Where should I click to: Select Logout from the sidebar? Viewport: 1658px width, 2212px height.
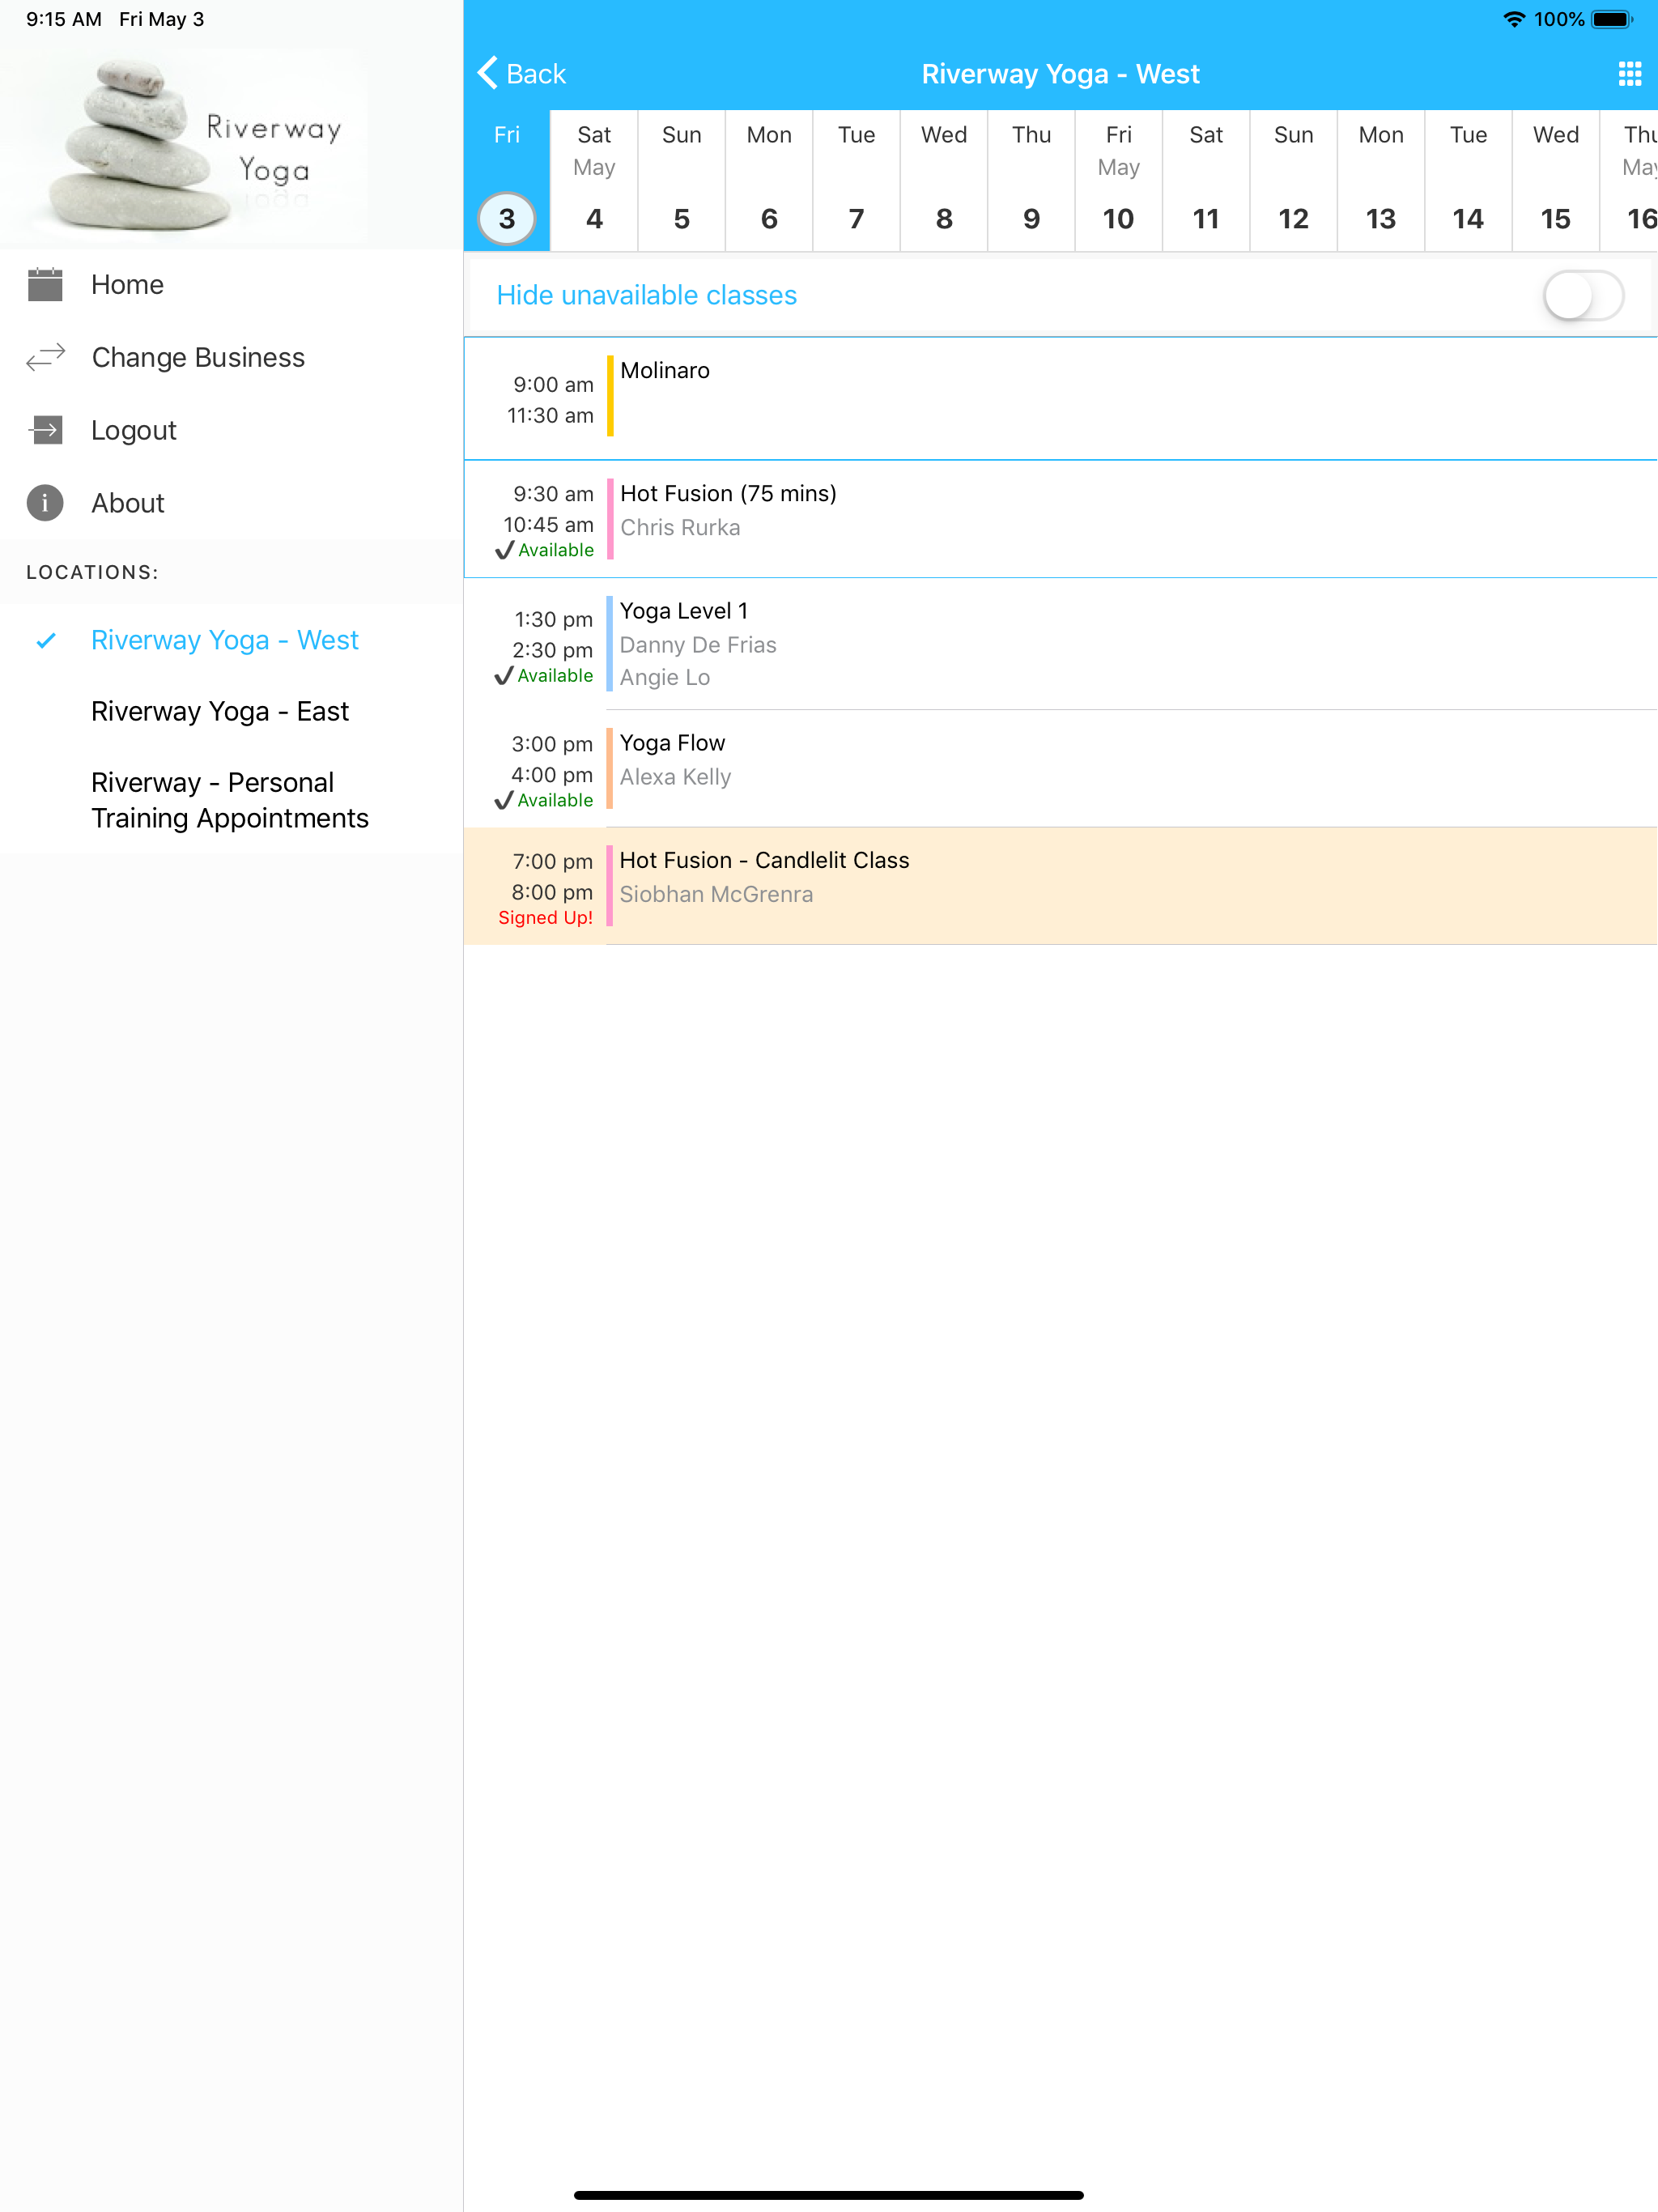coord(231,430)
